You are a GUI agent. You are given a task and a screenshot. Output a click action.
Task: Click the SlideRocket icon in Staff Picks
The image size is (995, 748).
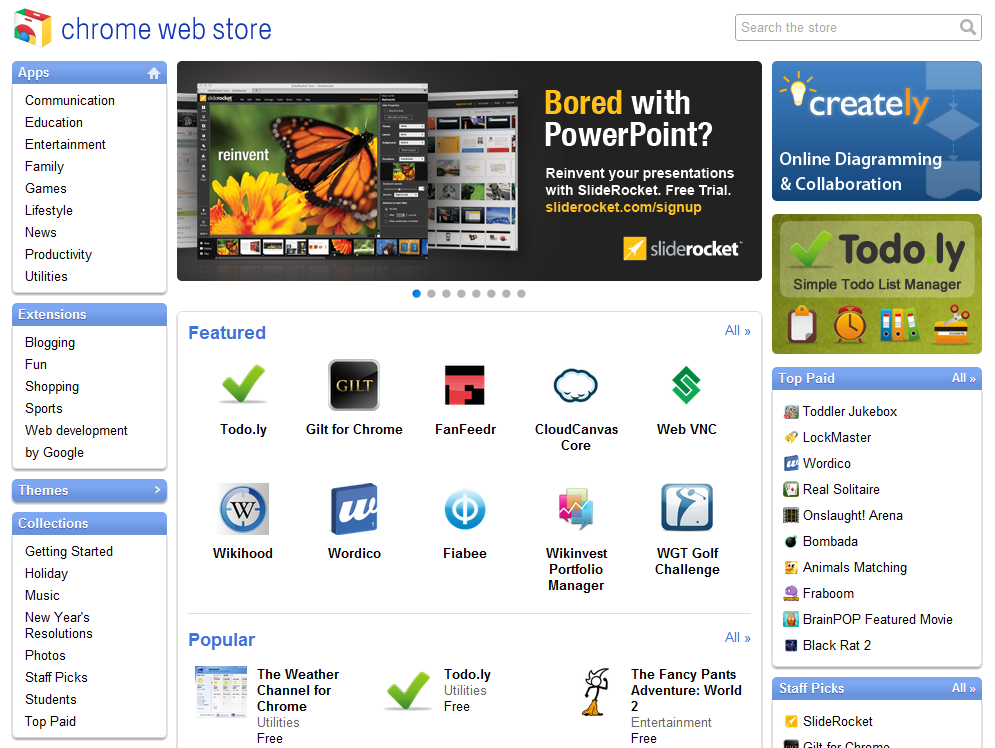tap(791, 722)
